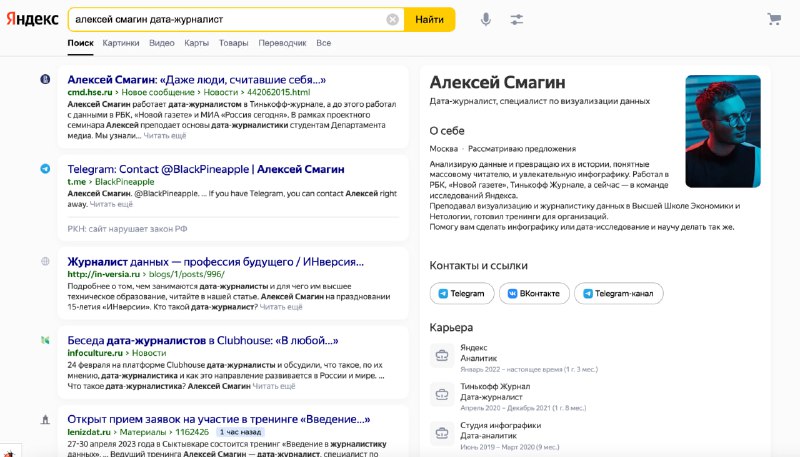
Task: Click the briefcase icon beside Яндекс Аналитик
Action: [x=442, y=356]
